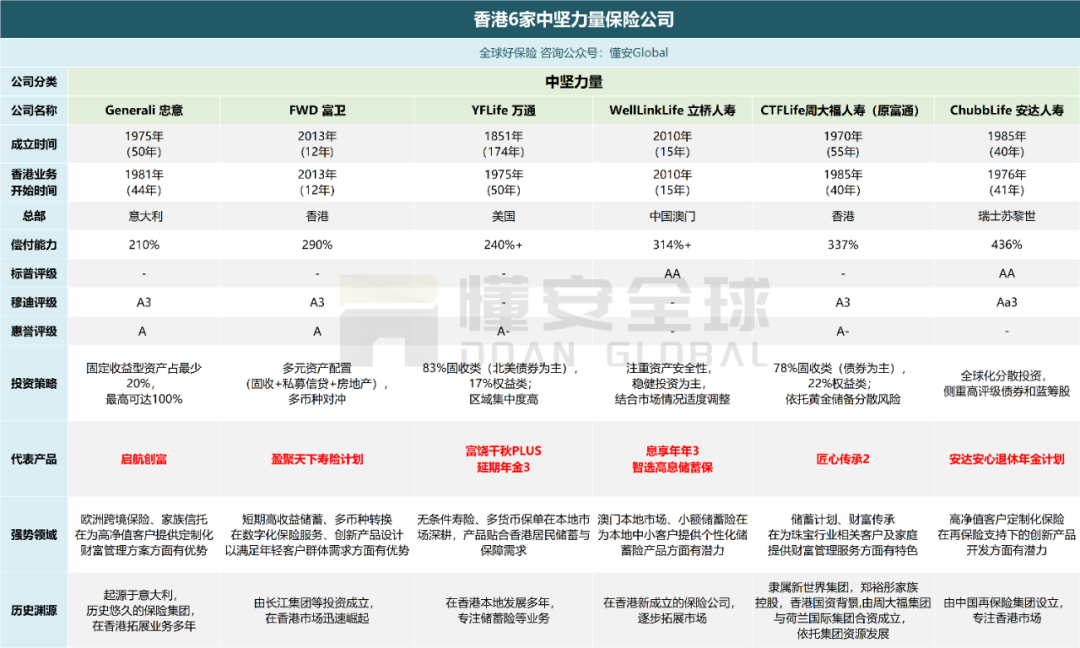Open the 启航创富 product link
The width and height of the screenshot is (1080, 648).
[x=143, y=459]
